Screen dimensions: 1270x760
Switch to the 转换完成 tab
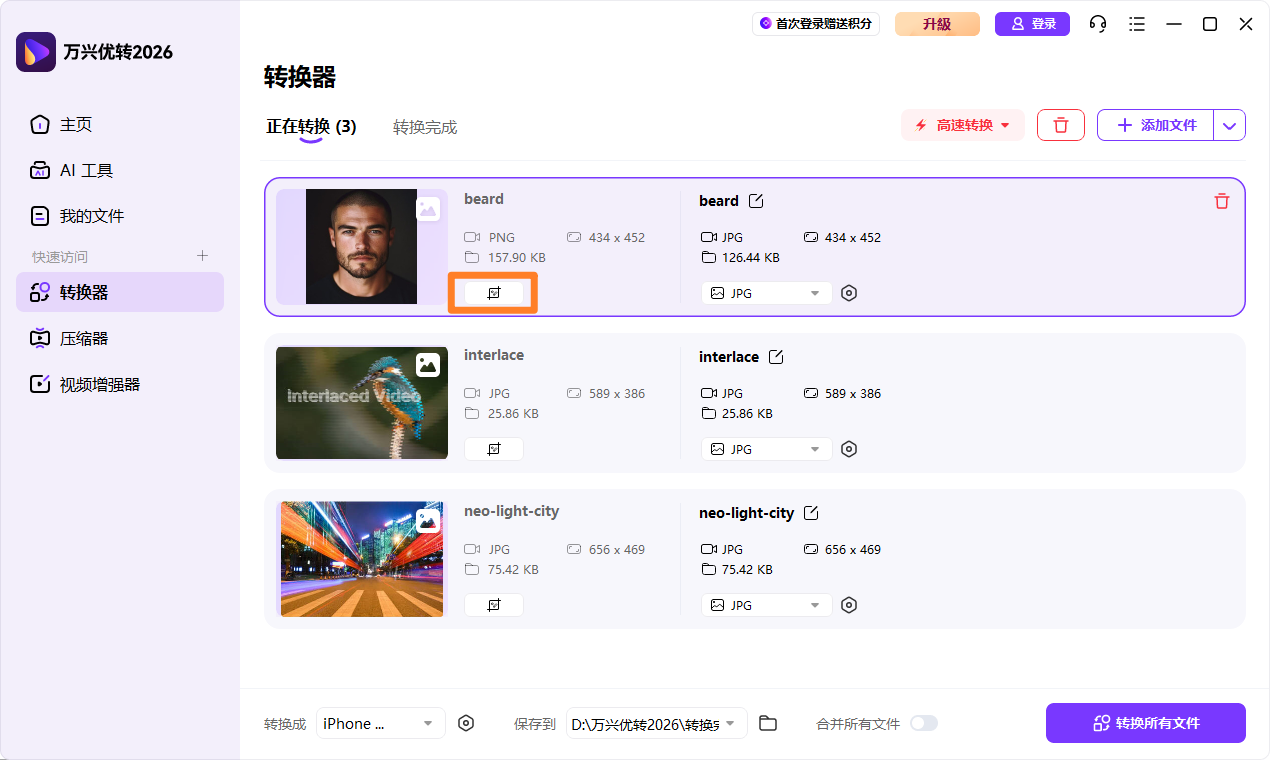425,127
